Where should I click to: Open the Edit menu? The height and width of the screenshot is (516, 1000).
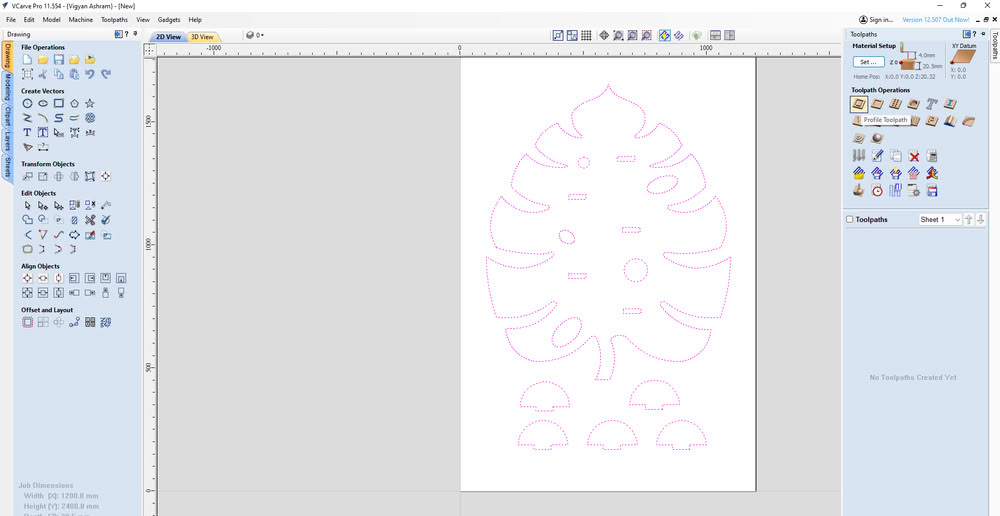coord(29,20)
